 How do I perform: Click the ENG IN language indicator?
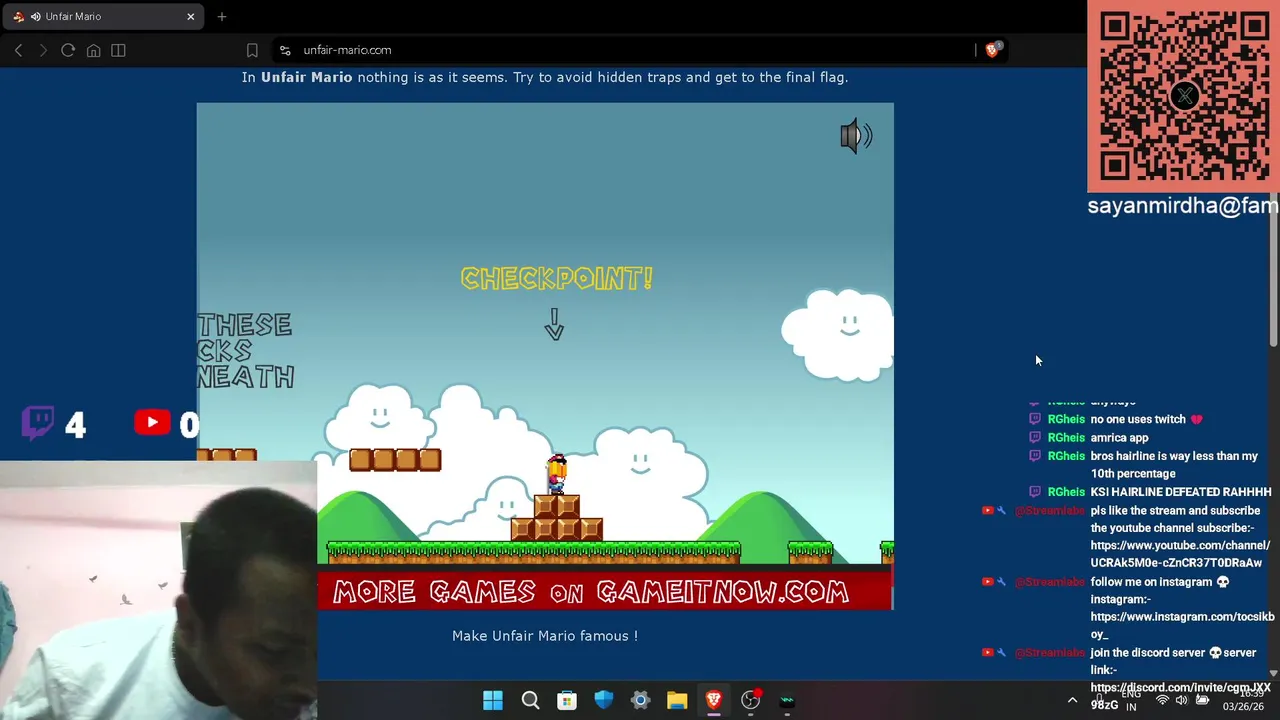pos(1131,701)
